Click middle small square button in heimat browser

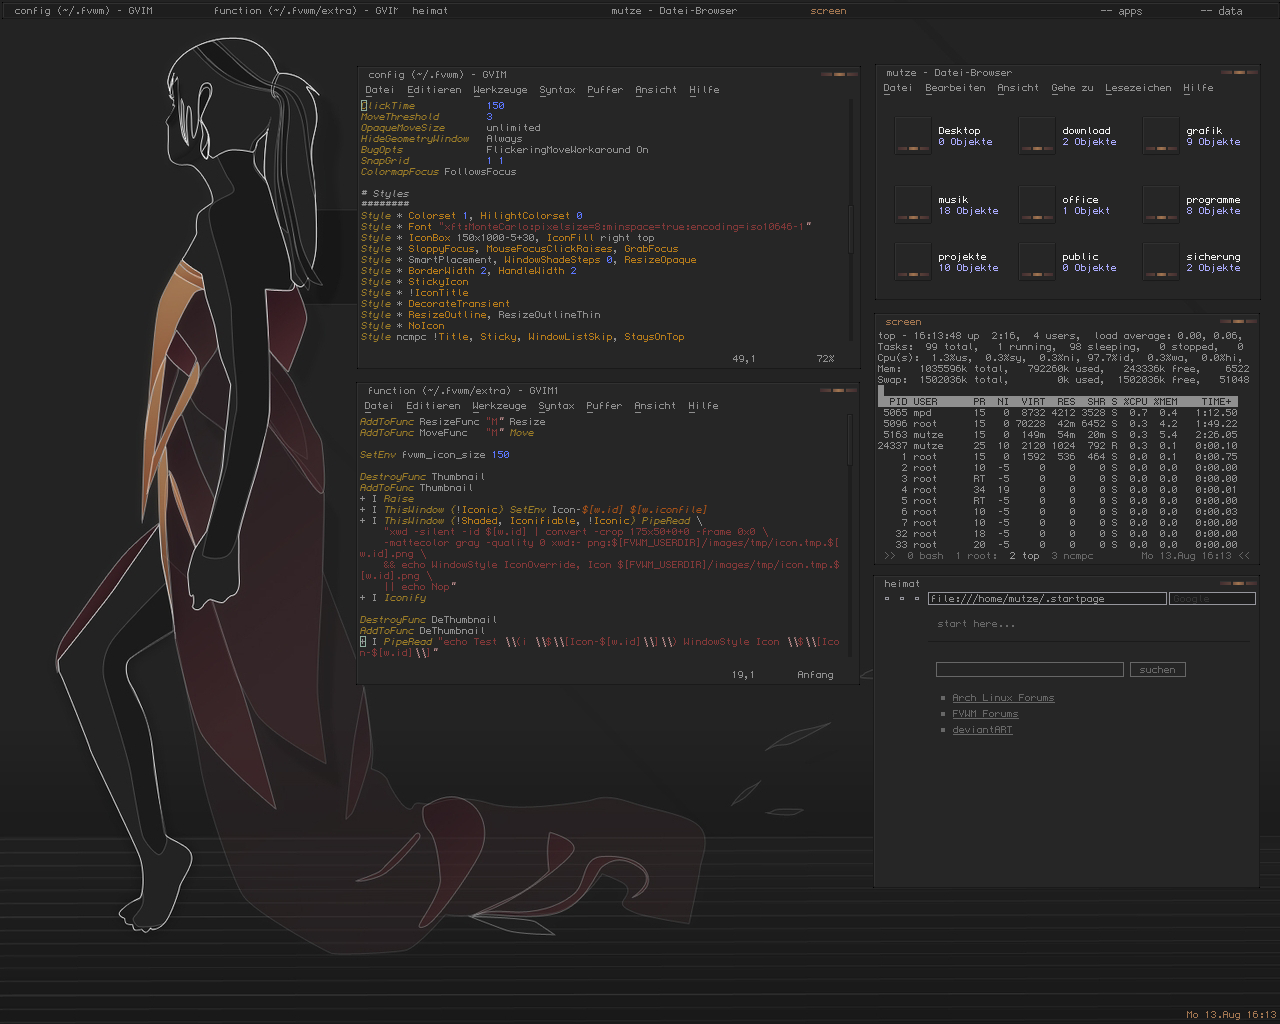(902, 598)
